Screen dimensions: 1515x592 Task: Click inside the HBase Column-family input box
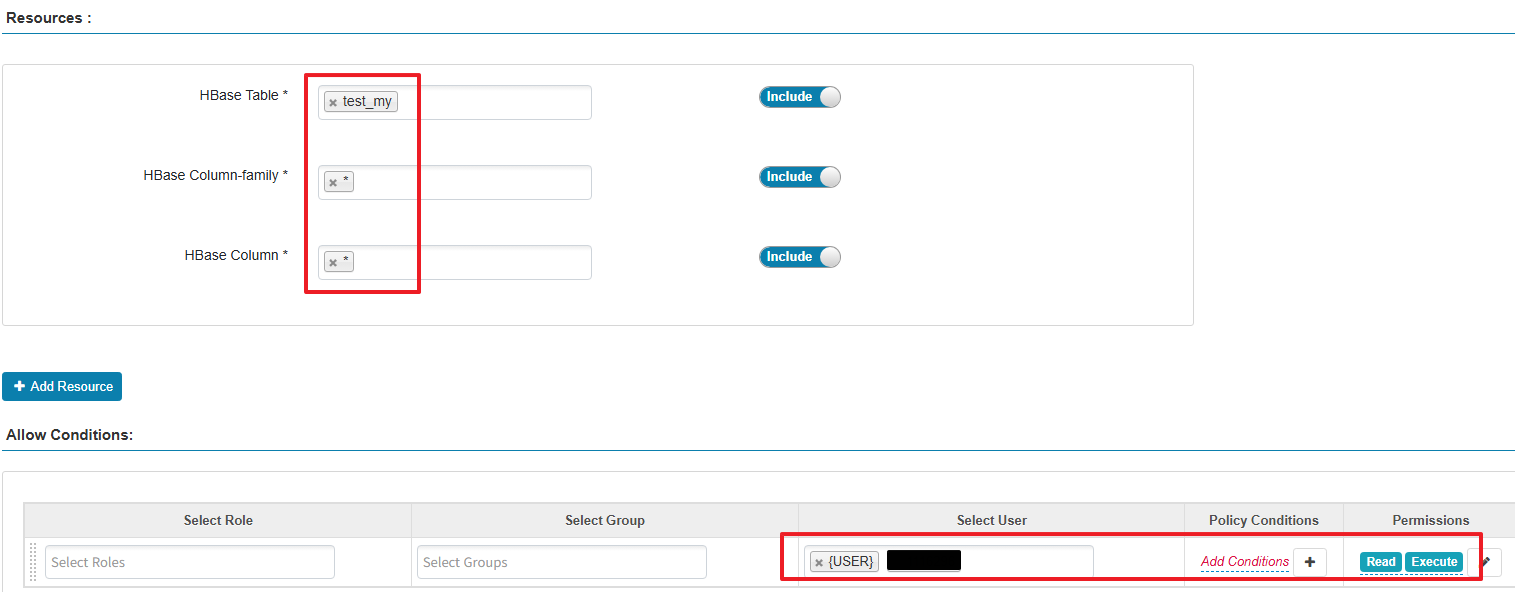(455, 182)
